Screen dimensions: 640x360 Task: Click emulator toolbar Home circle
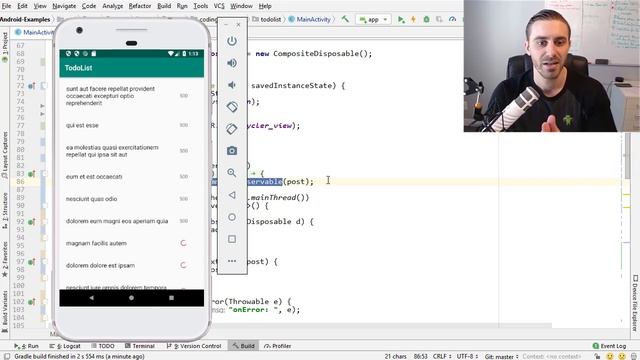(x=232, y=217)
